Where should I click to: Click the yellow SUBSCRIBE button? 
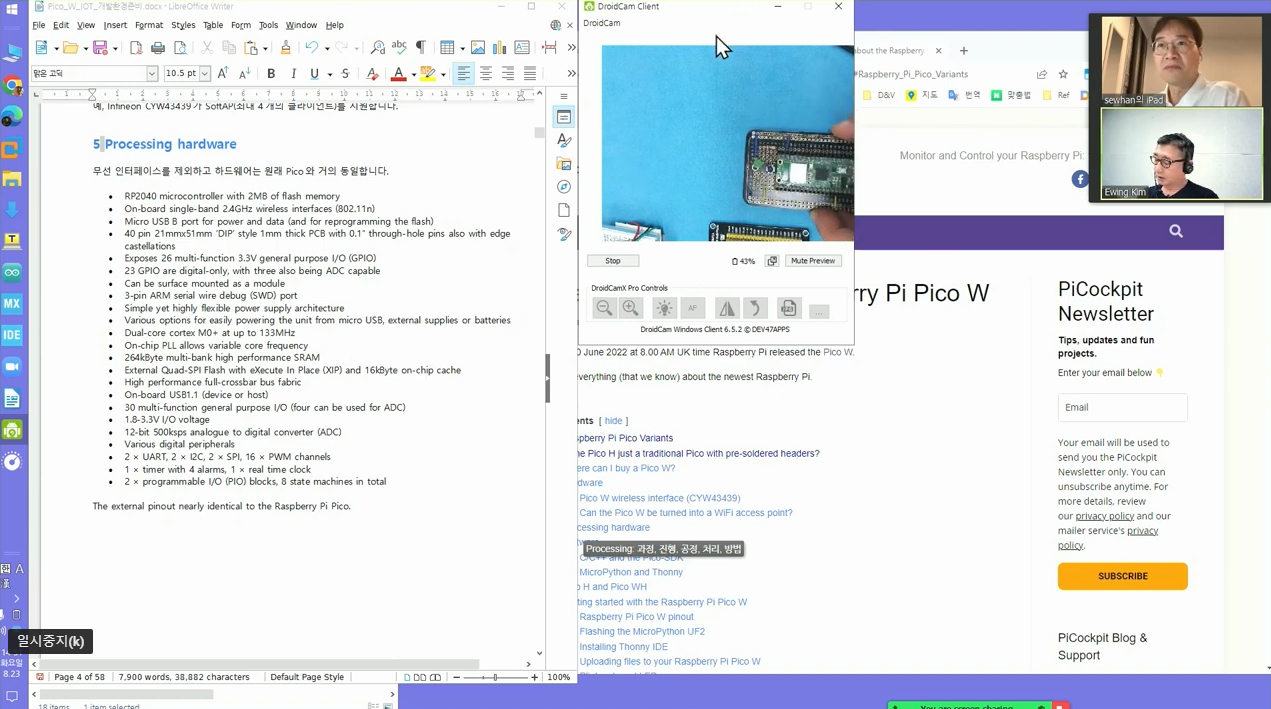pos(1123,576)
